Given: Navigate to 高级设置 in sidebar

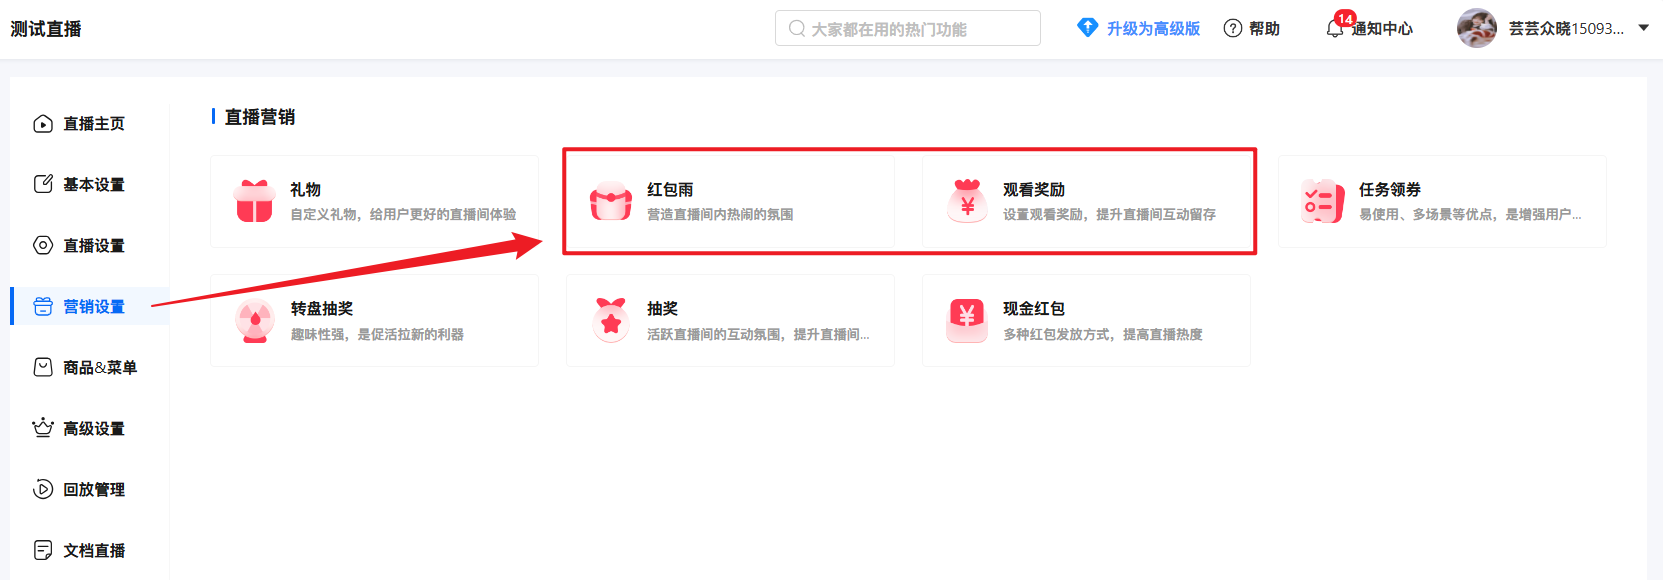Looking at the screenshot, I should pyautogui.click(x=93, y=429).
